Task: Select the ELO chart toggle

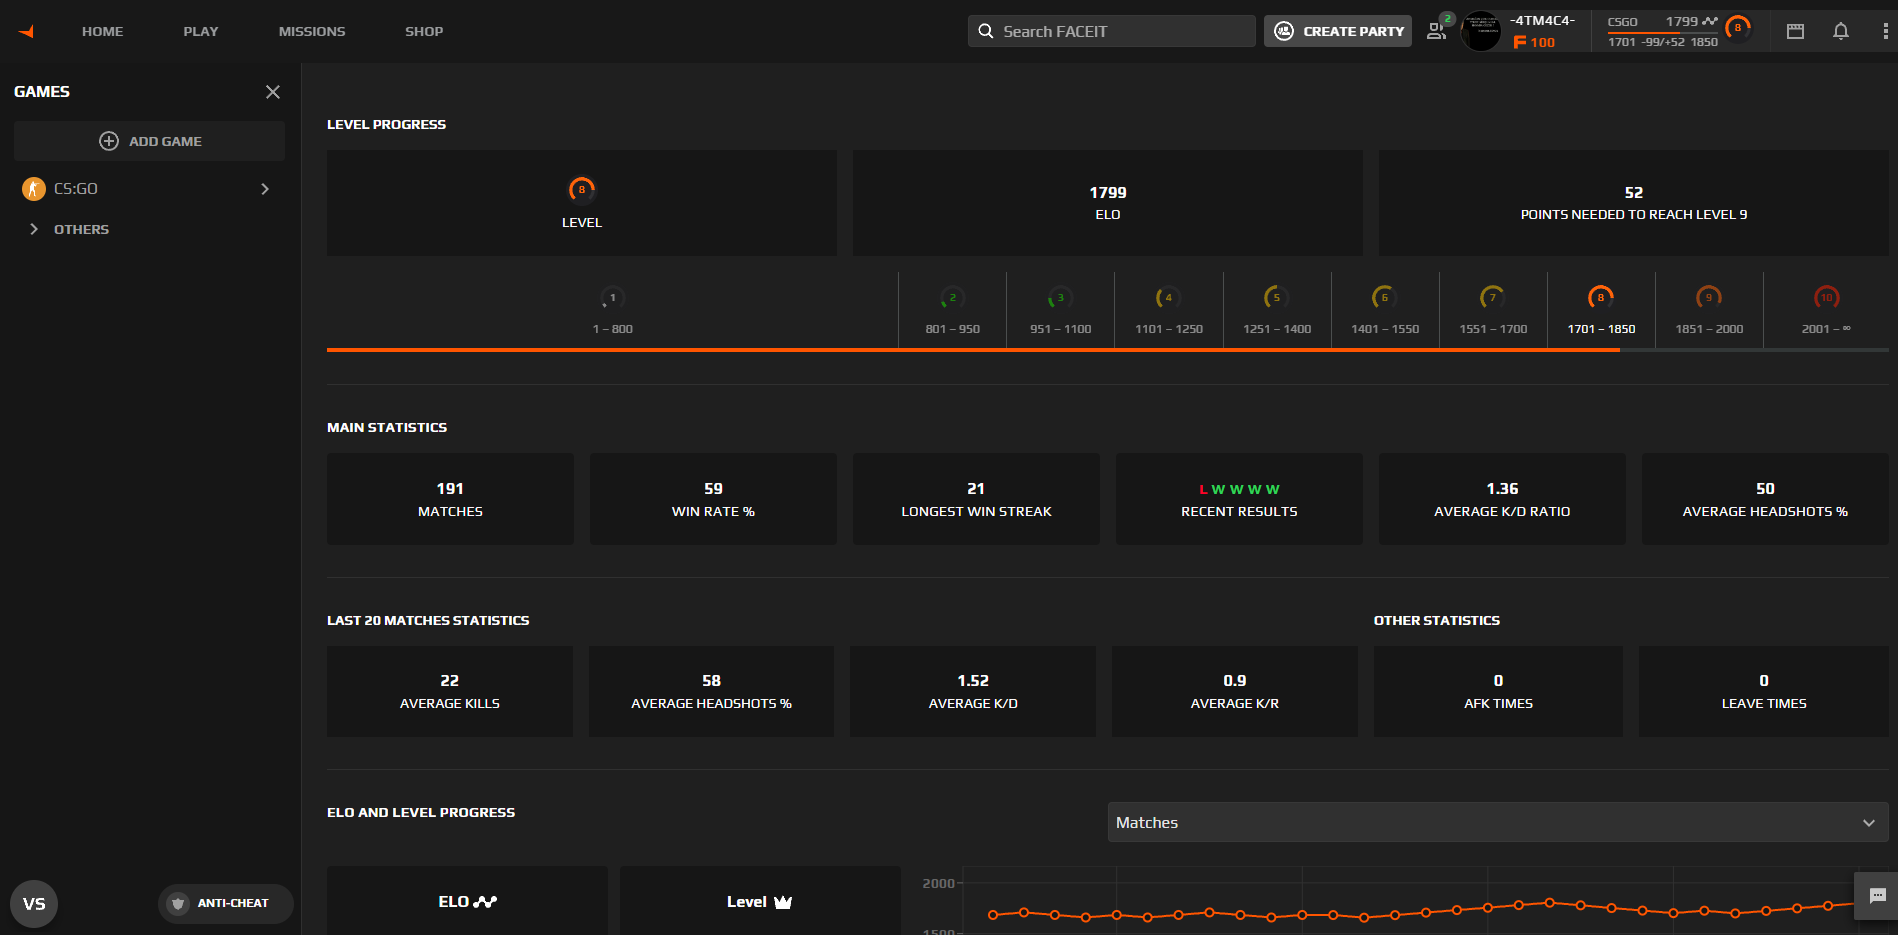Action: tap(467, 901)
